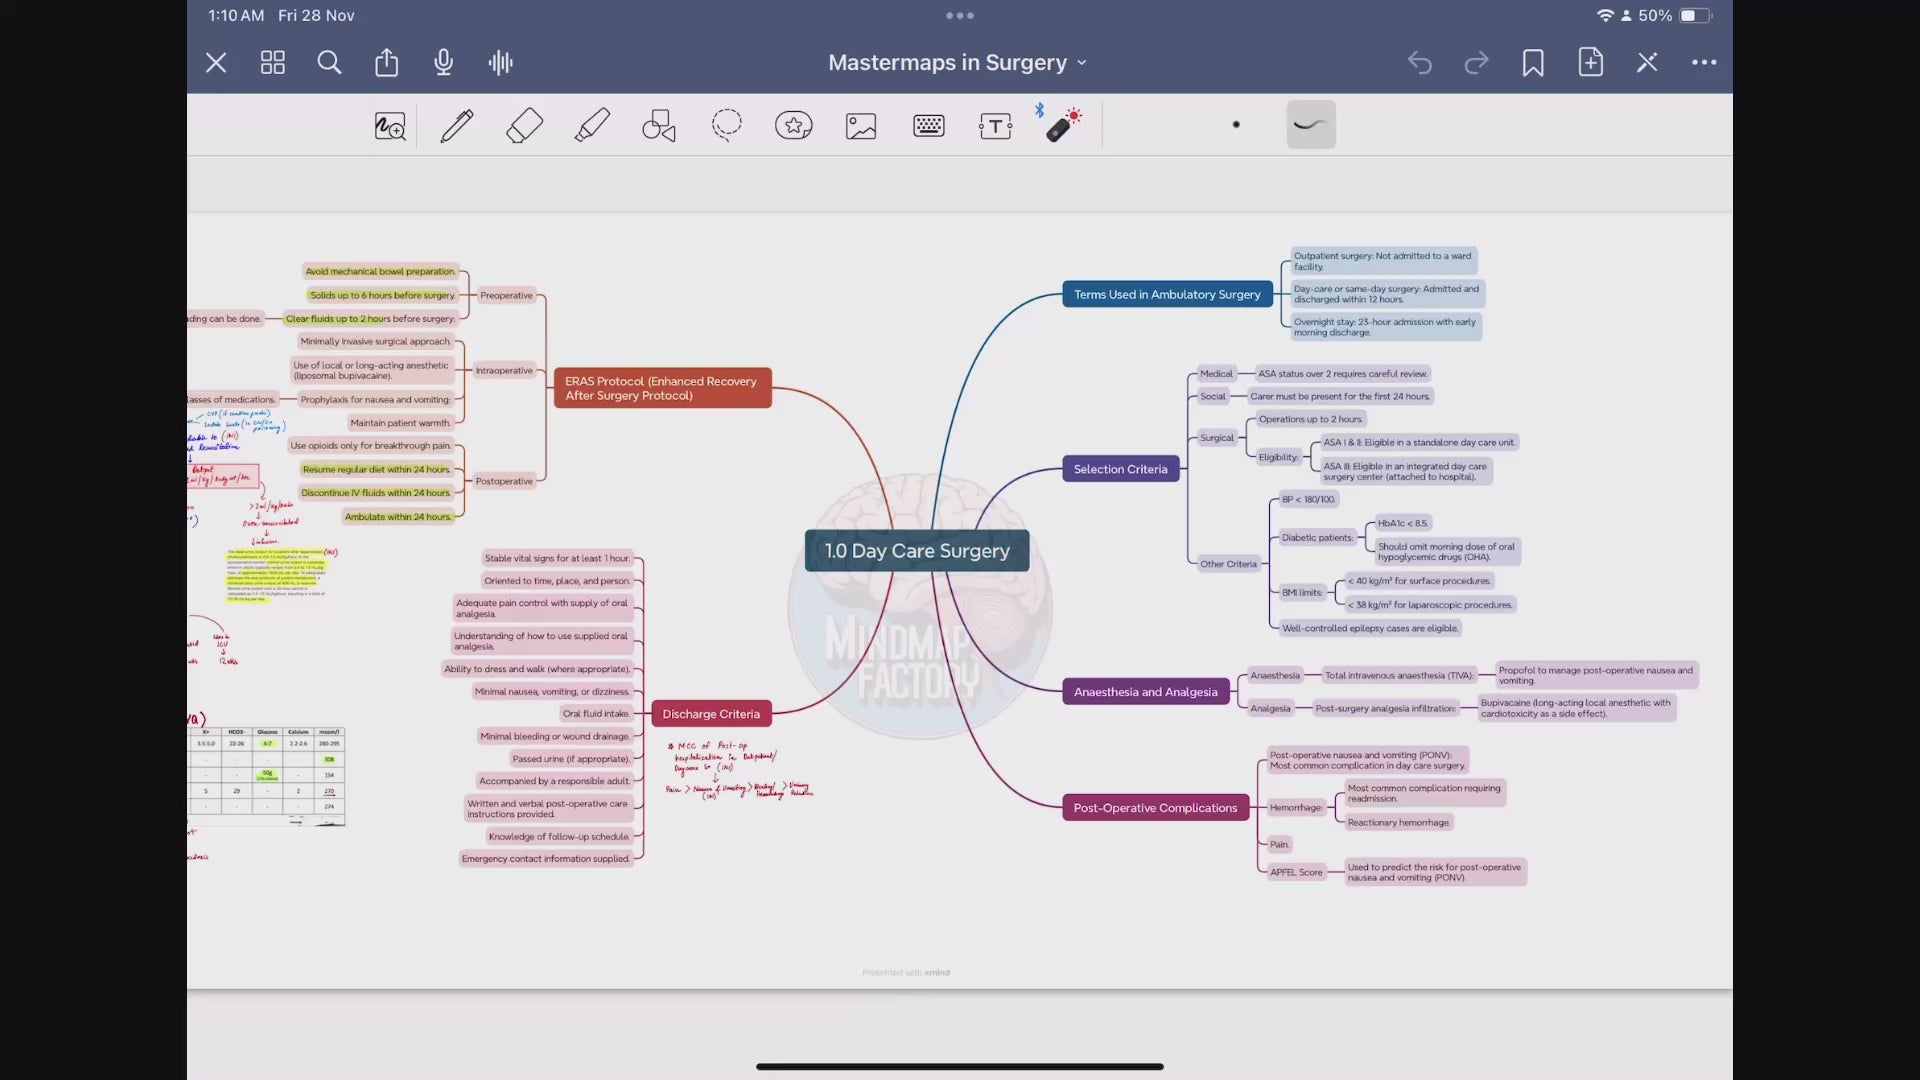Click the 1.0 Day Care Surgery node
Image resolution: width=1920 pixels, height=1080 pixels.
tap(917, 551)
